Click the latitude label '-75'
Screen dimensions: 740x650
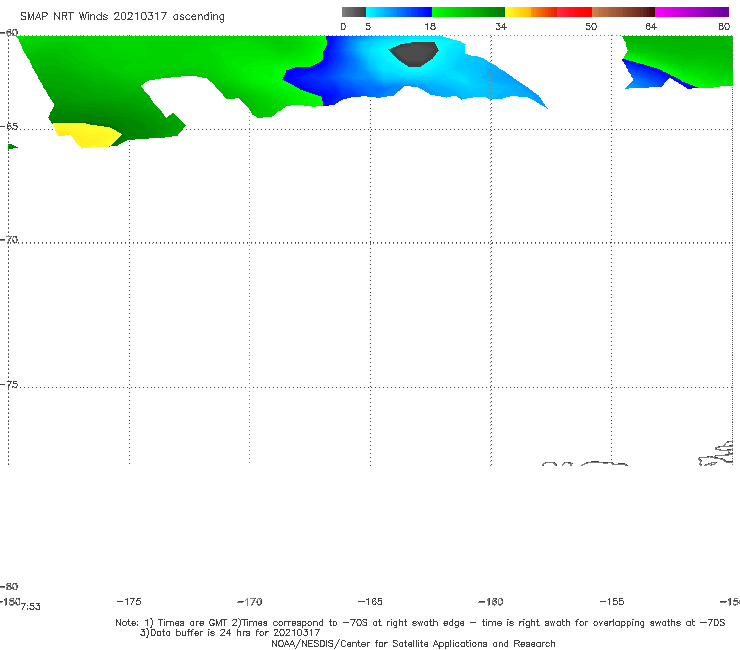point(9,385)
